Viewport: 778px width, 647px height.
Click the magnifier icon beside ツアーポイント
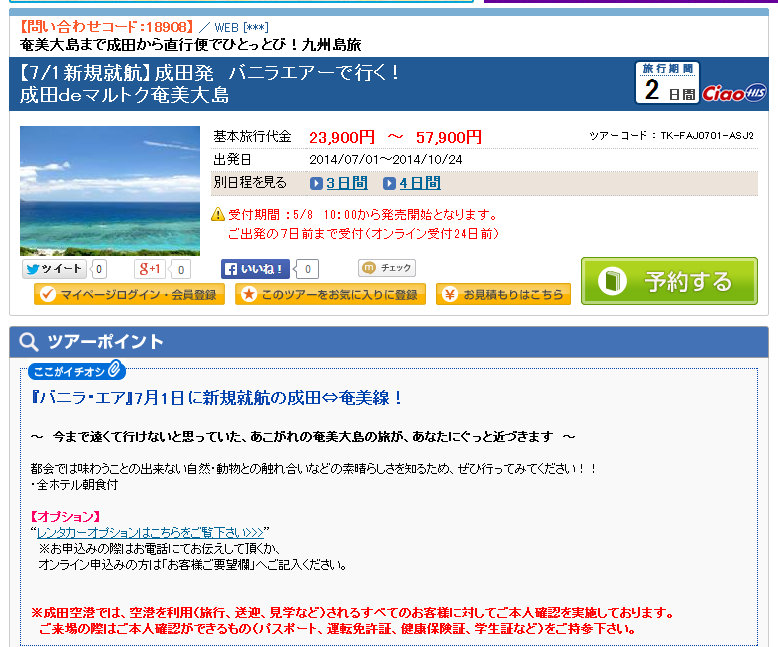point(28,341)
